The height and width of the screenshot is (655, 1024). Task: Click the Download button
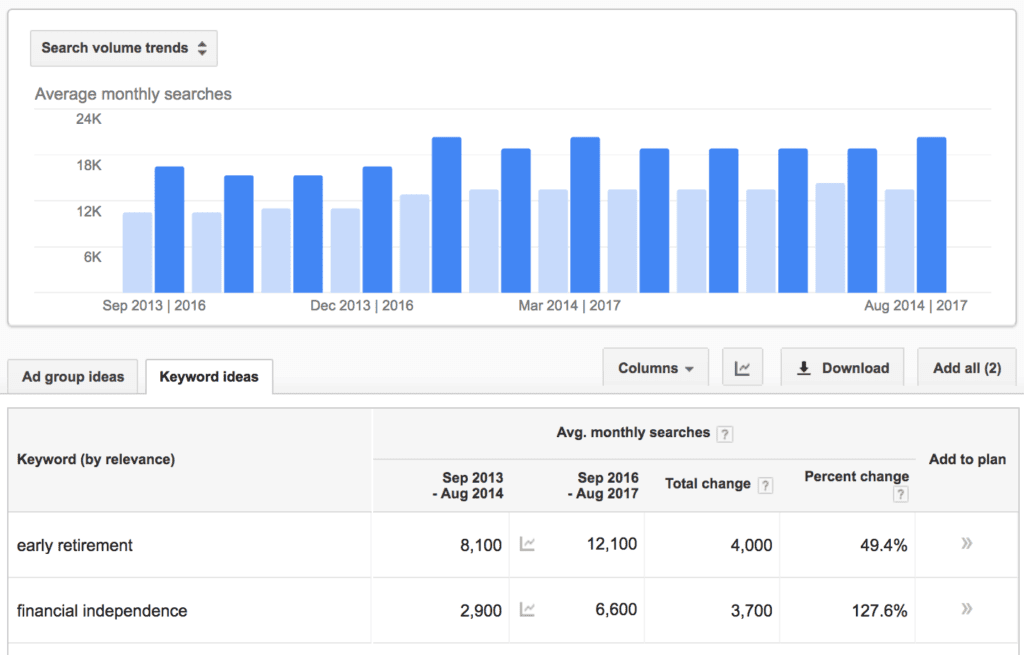(x=842, y=367)
